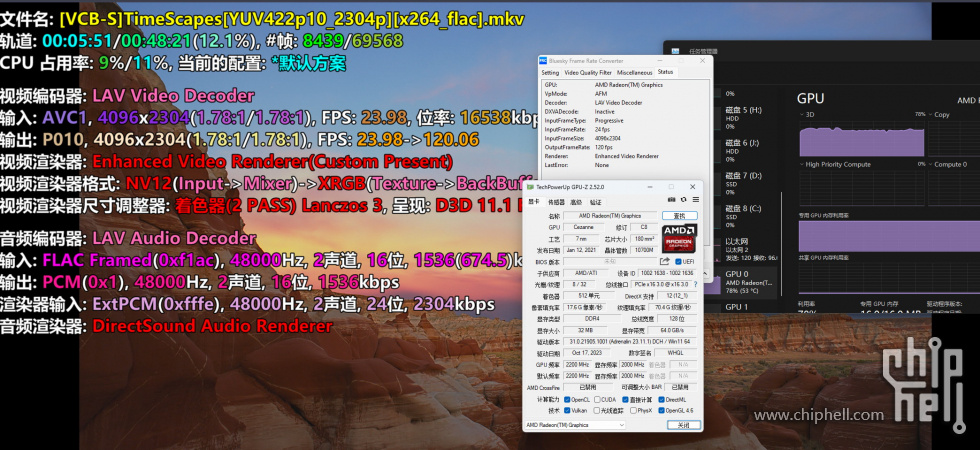Click the GPU-Z refresh icon

pos(684,199)
